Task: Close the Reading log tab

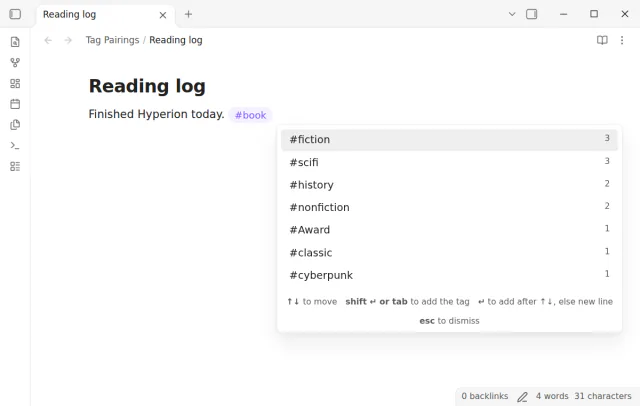Action: [x=162, y=15]
